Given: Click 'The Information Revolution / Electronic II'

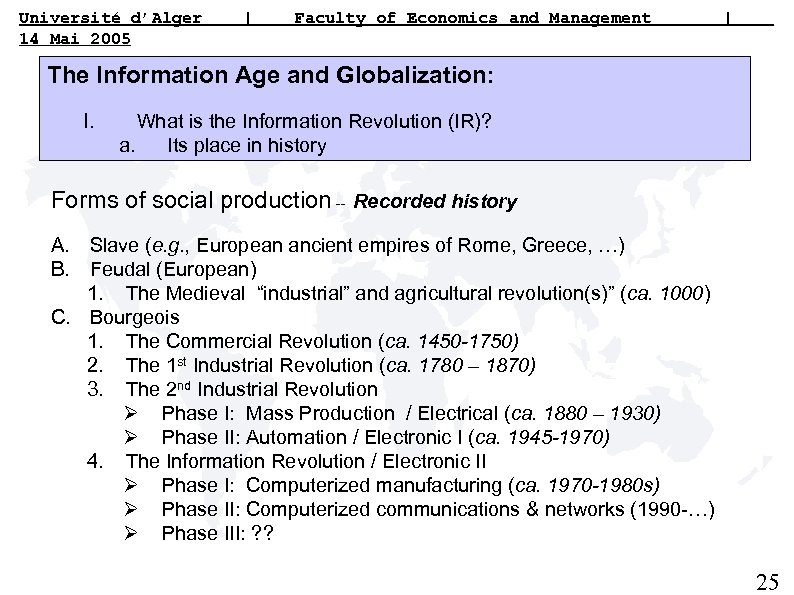Looking at the screenshot, I should [x=306, y=461].
